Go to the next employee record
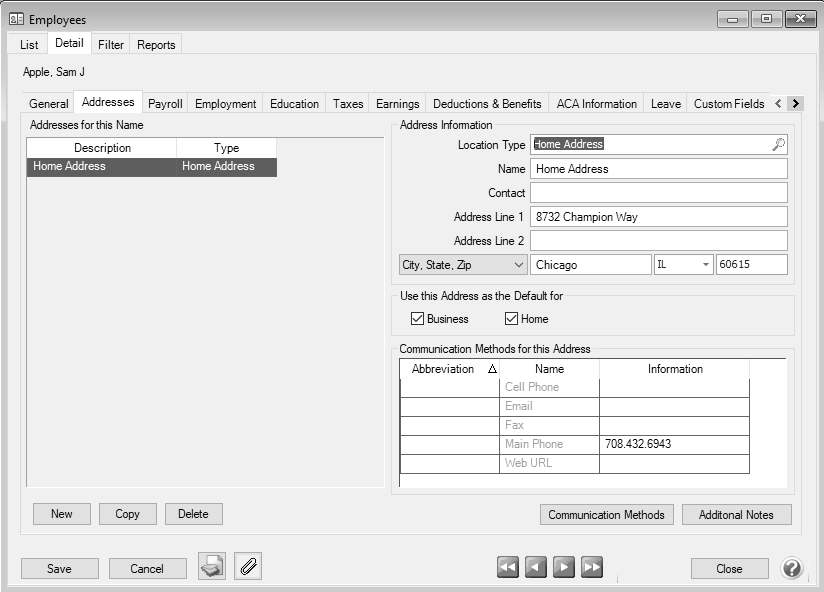This screenshot has height=592, width=824. (x=563, y=567)
